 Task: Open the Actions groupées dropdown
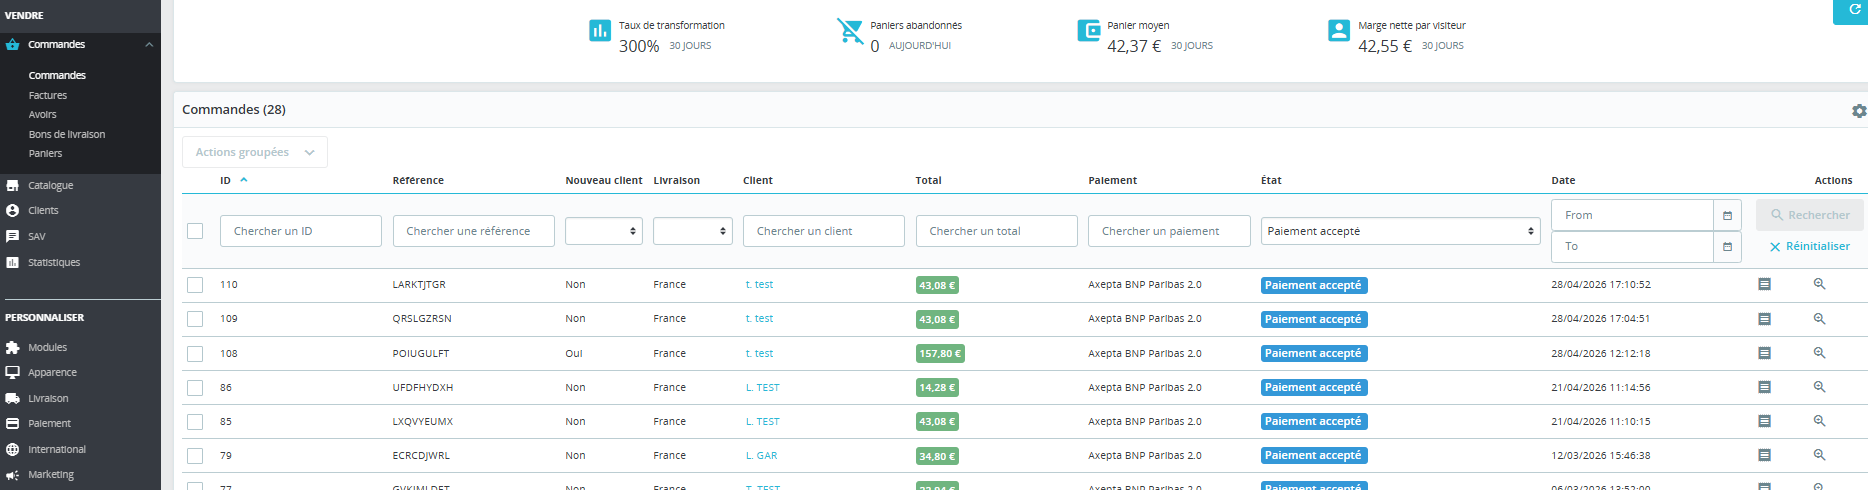[x=255, y=152]
